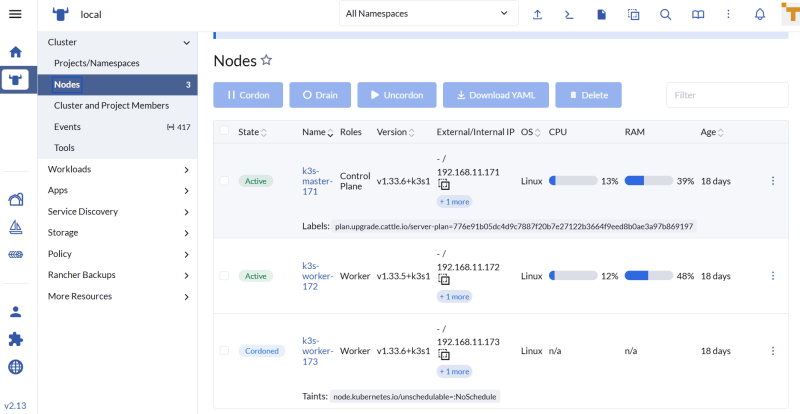800x414 pixels.
Task: Click k3s-master-171 RAM 39% bar
Action: point(649,181)
